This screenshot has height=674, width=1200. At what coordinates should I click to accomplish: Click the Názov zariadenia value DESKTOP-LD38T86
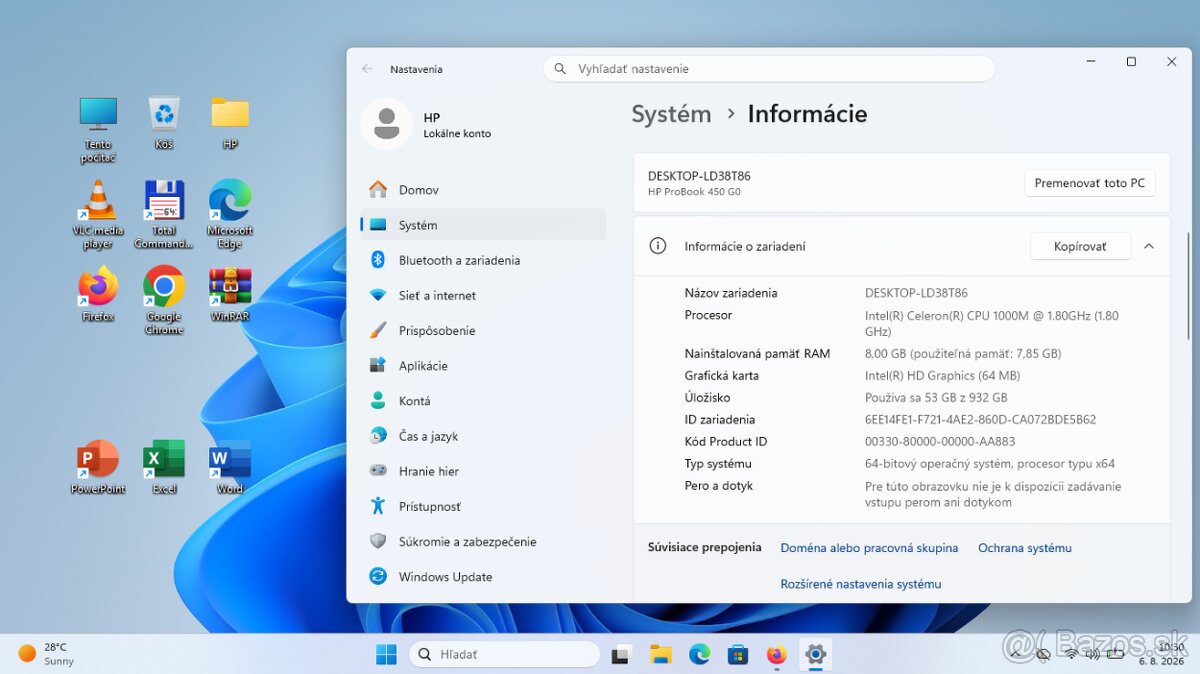[916, 293]
